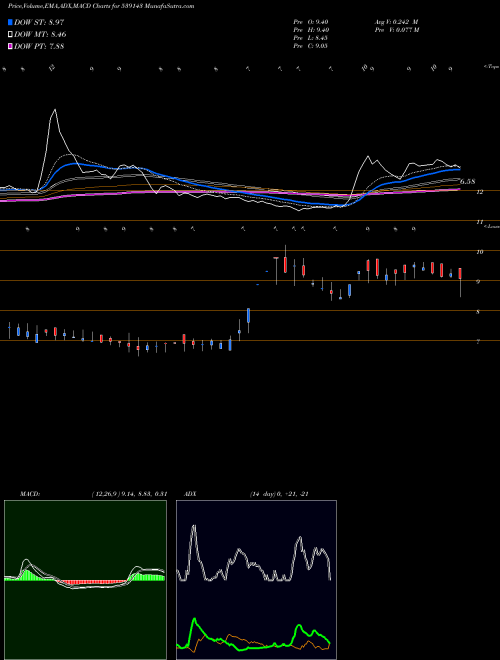Click the chart title mentioning MunafaSutra.com
Viewport: 500px width, 660px height.
[x=101, y=7]
